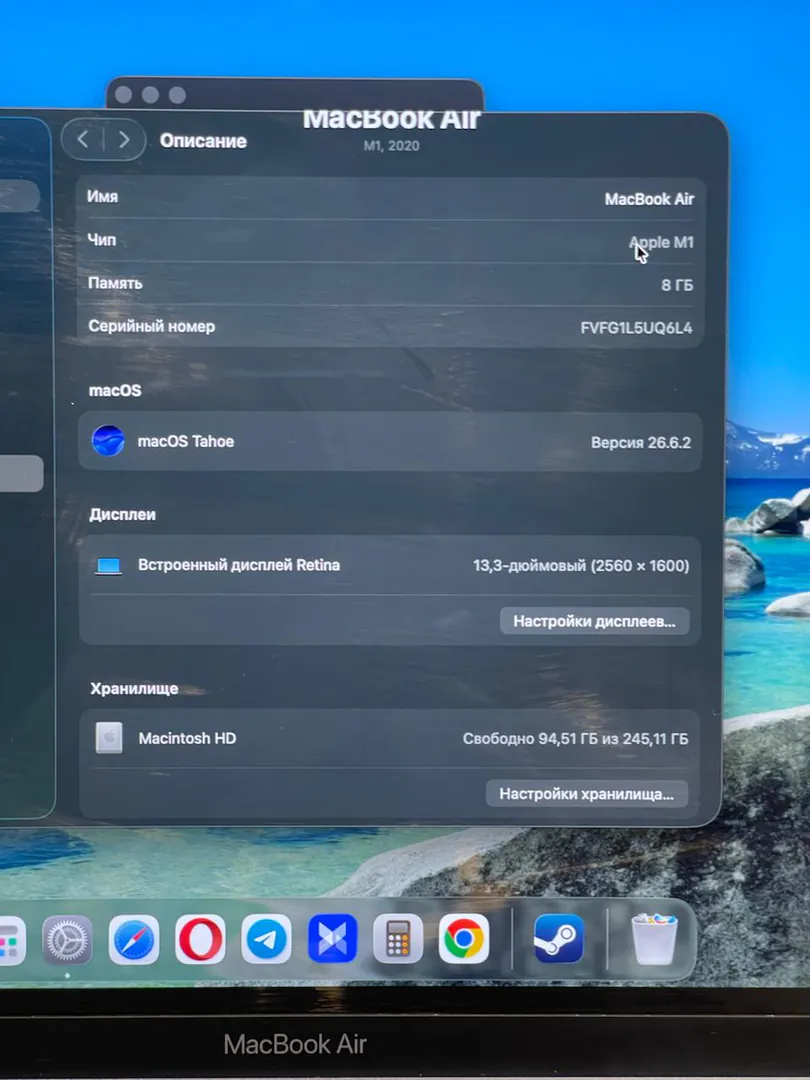Click the "Имя" row label
Screen dimensions: 810x1080
103,197
